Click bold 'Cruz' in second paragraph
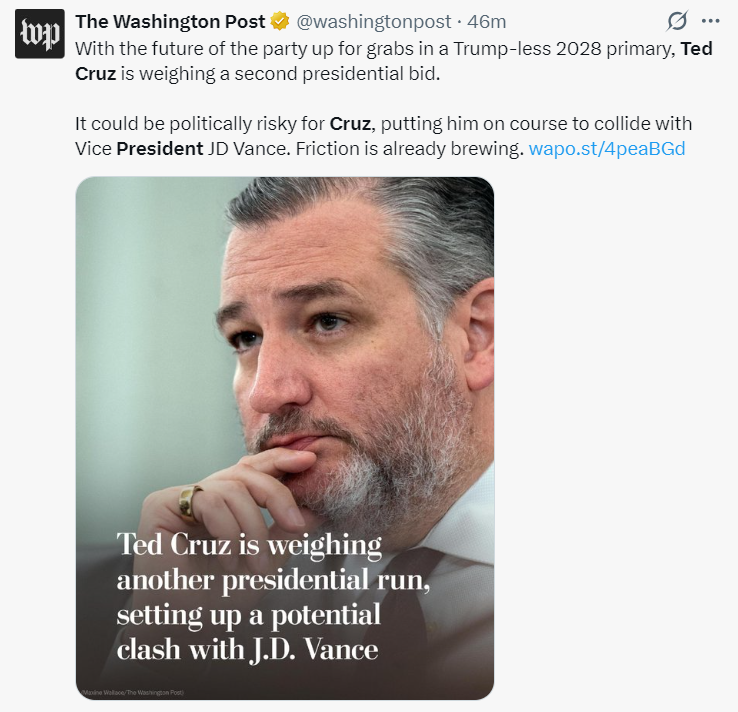 point(350,124)
